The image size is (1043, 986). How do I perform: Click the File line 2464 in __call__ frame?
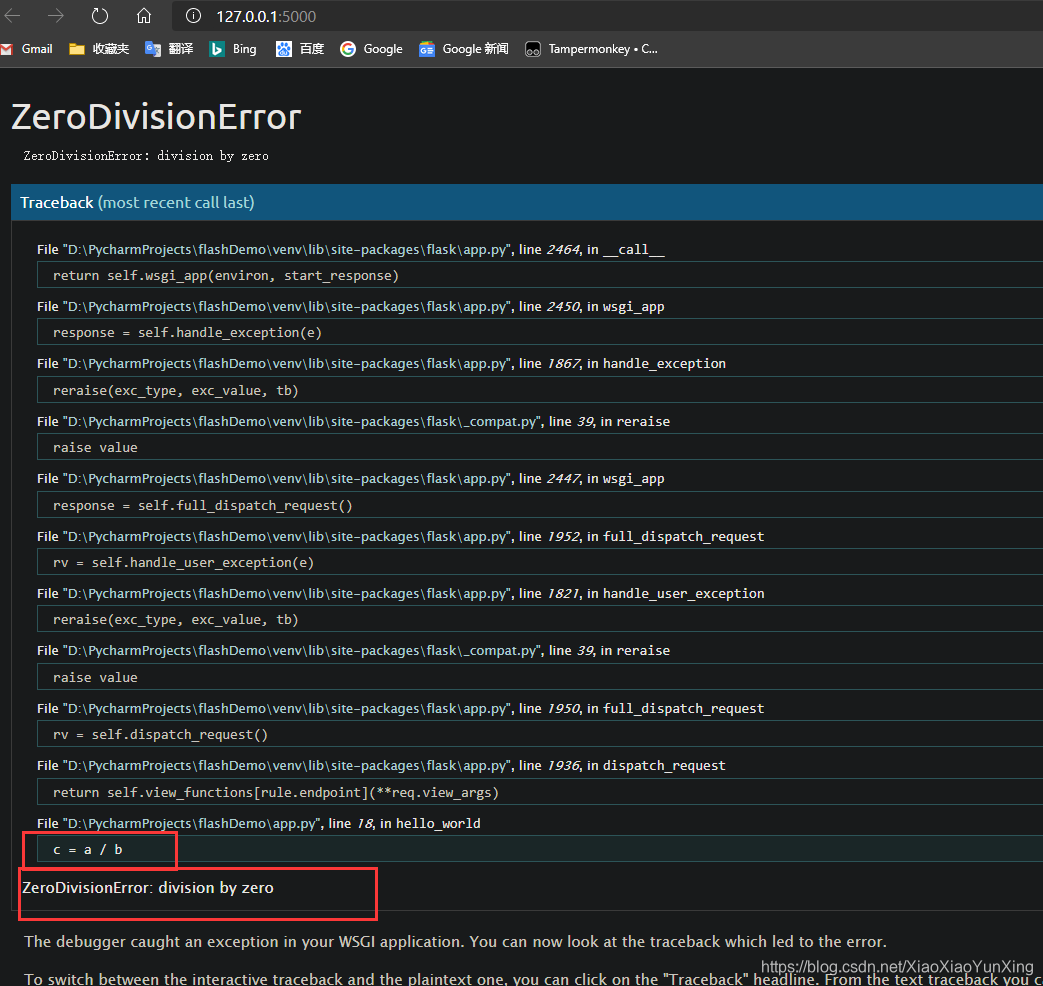351,249
